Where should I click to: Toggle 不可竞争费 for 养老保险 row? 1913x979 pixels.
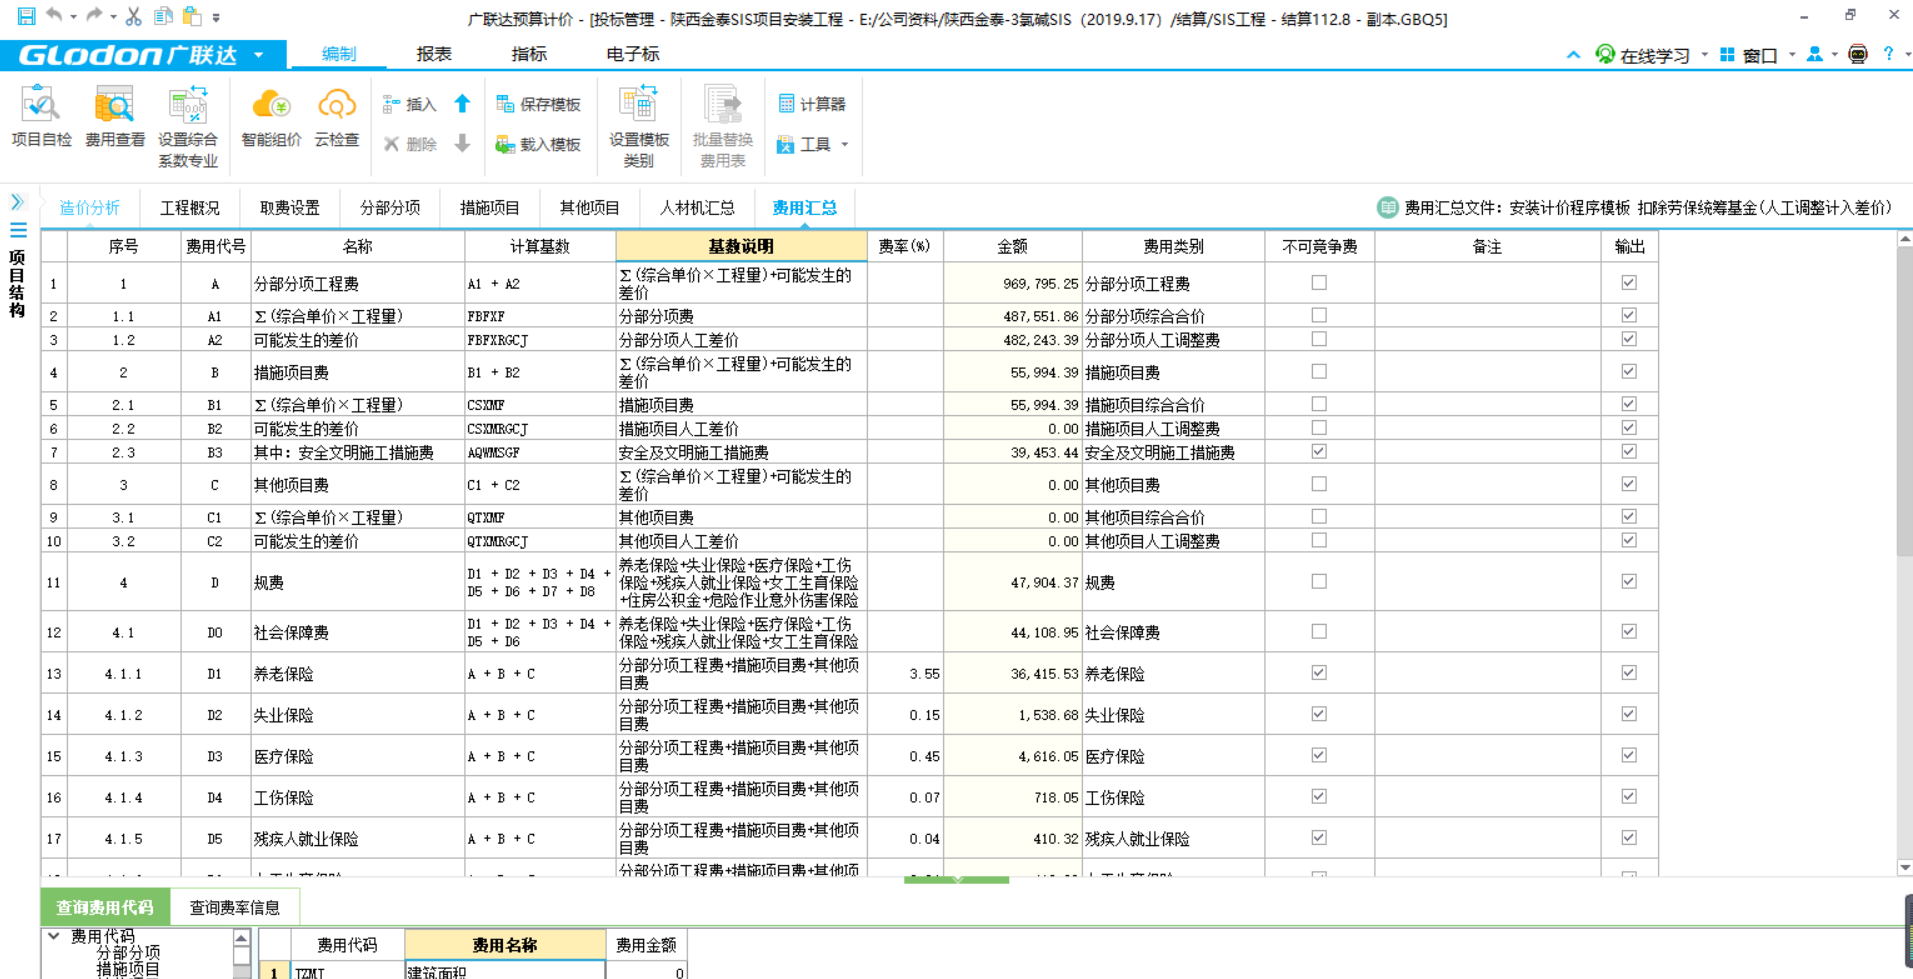1319,673
